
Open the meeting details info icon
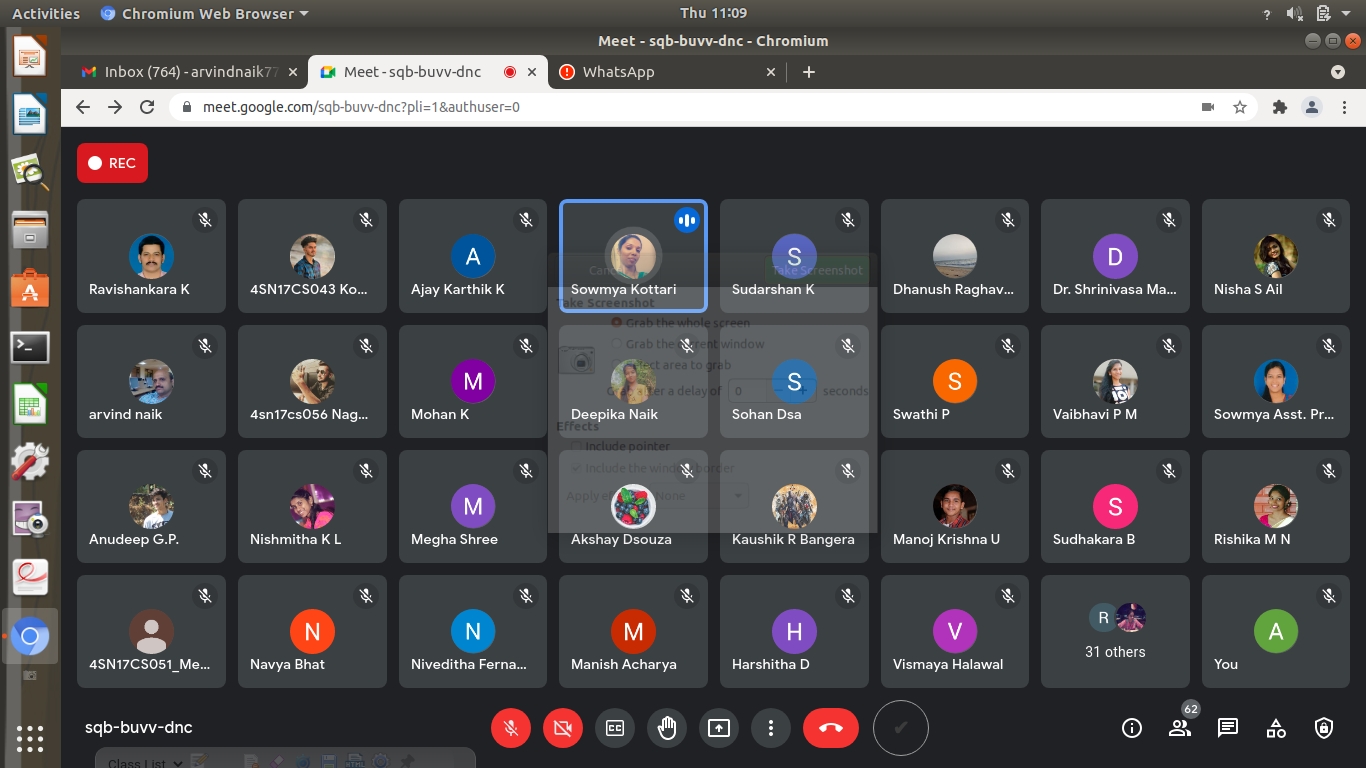tap(1132, 728)
